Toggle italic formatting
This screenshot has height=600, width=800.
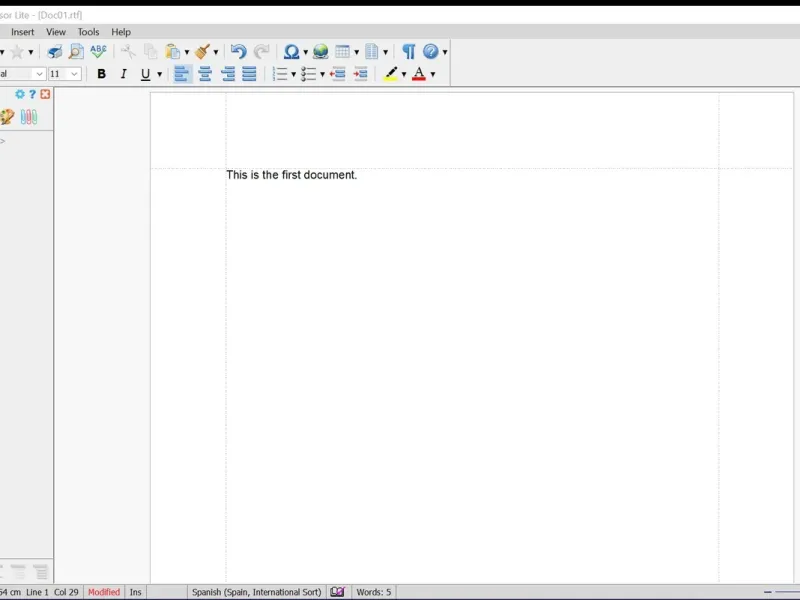coord(123,74)
